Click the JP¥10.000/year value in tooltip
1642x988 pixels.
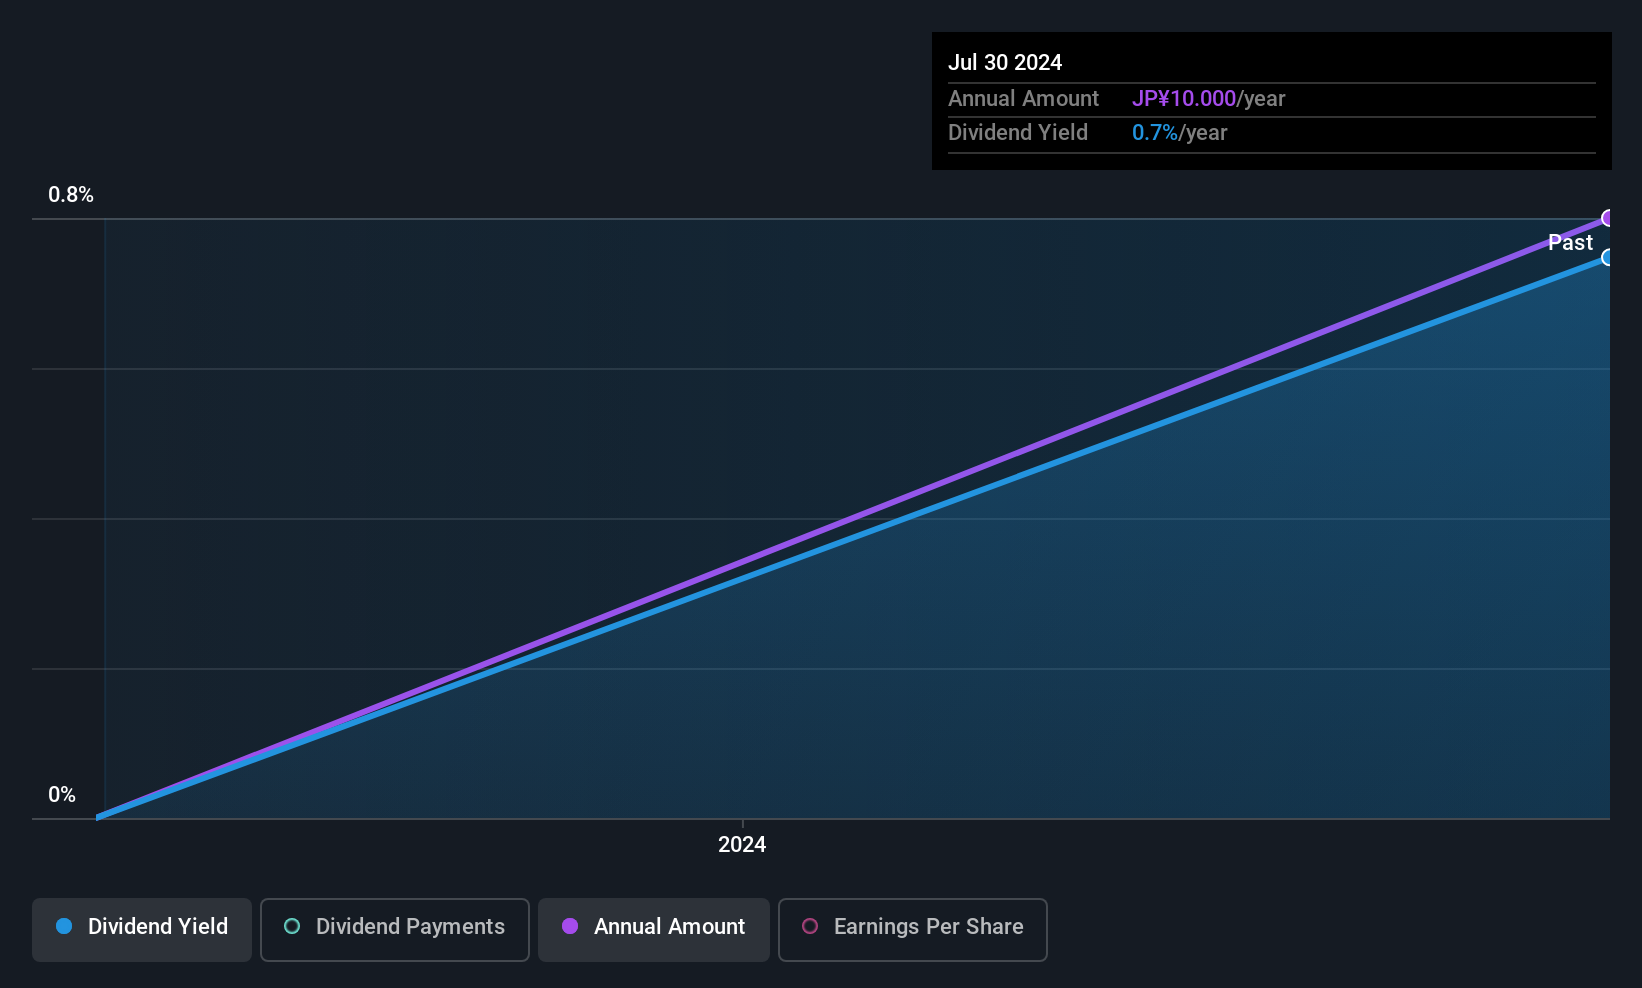(x=1208, y=99)
